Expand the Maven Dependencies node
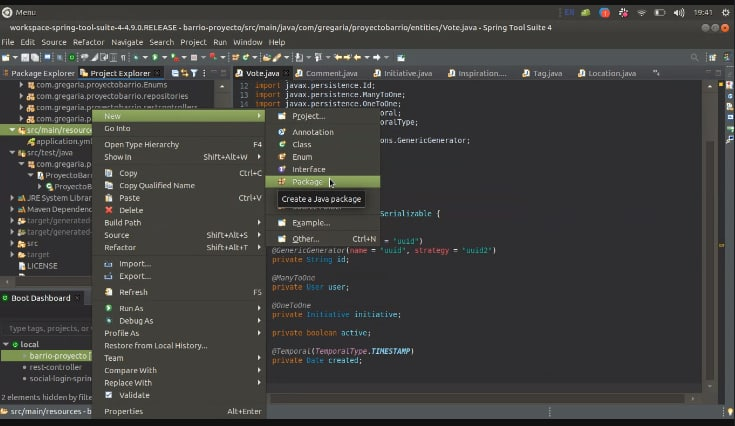 click(x=12, y=209)
